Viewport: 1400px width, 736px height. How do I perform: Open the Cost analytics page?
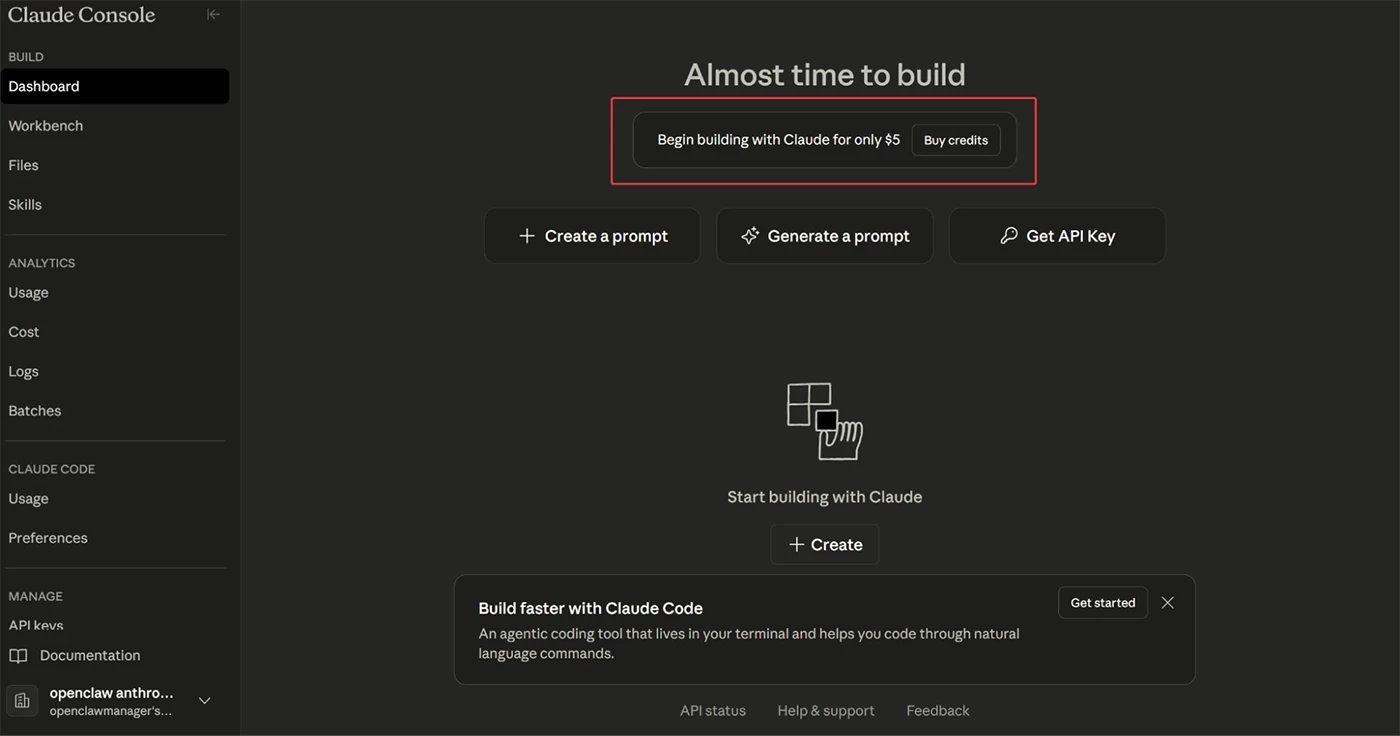pos(24,332)
